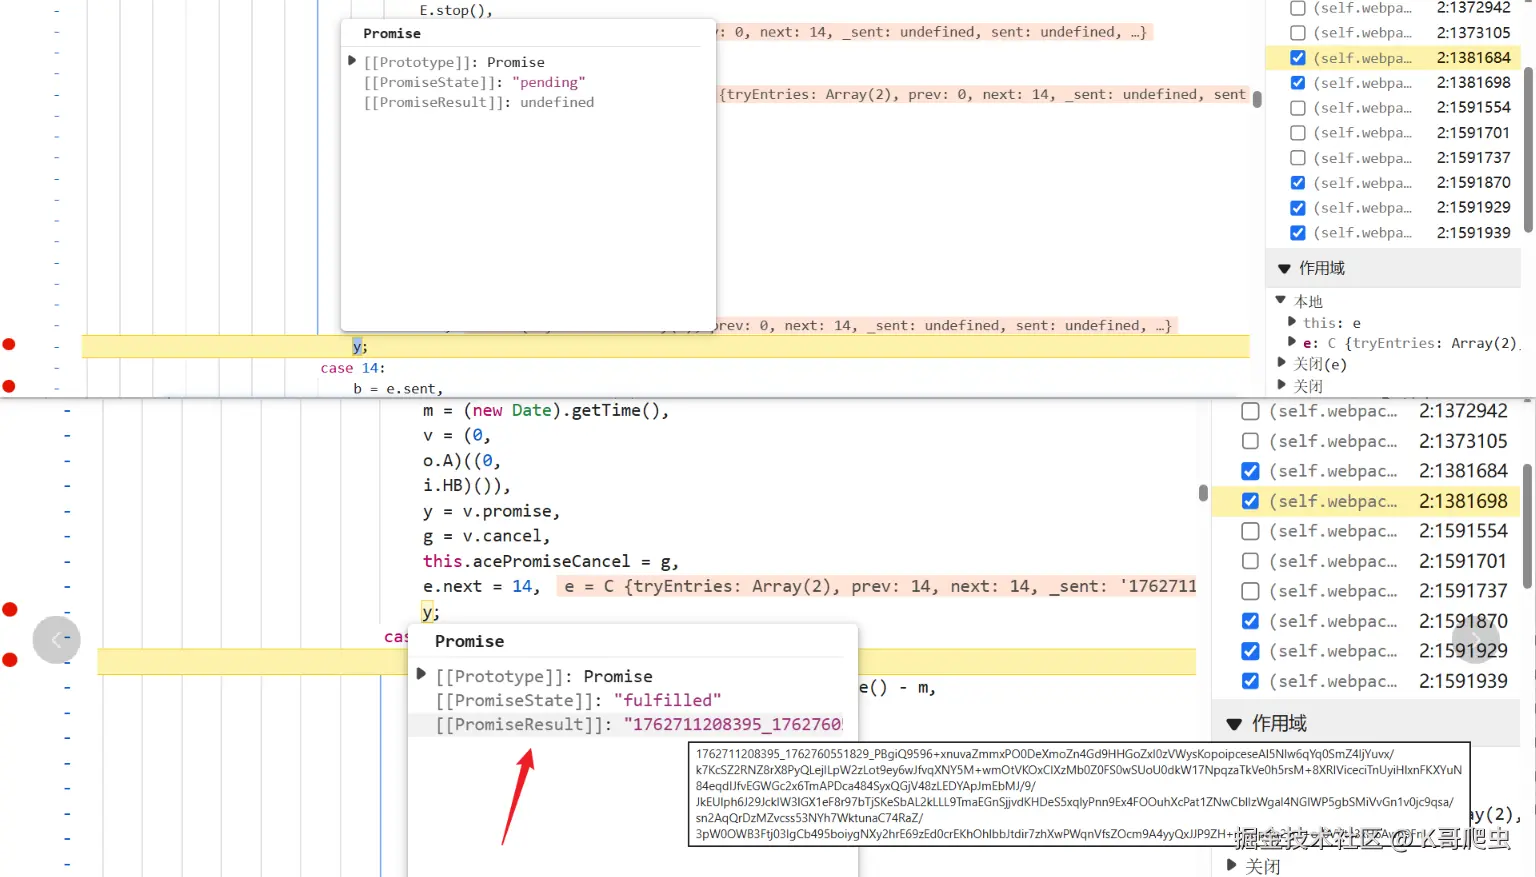Click the 'case 14:' code line

tap(353, 368)
